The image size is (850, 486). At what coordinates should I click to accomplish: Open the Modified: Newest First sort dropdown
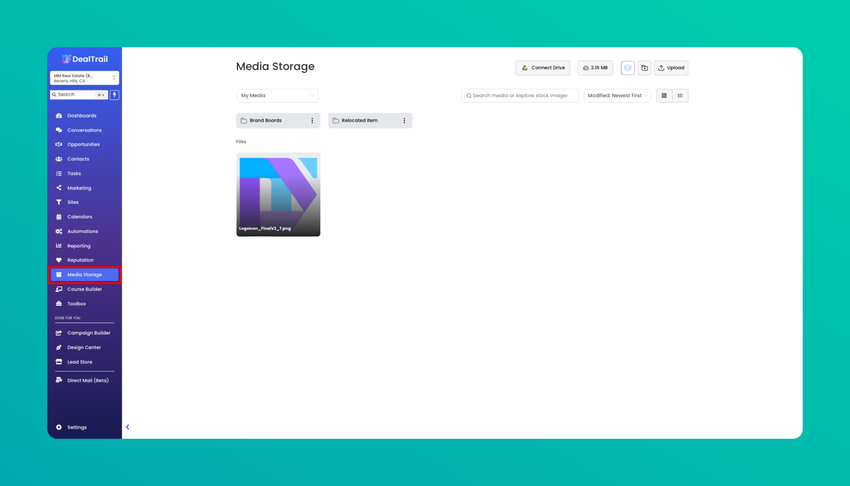click(x=617, y=95)
